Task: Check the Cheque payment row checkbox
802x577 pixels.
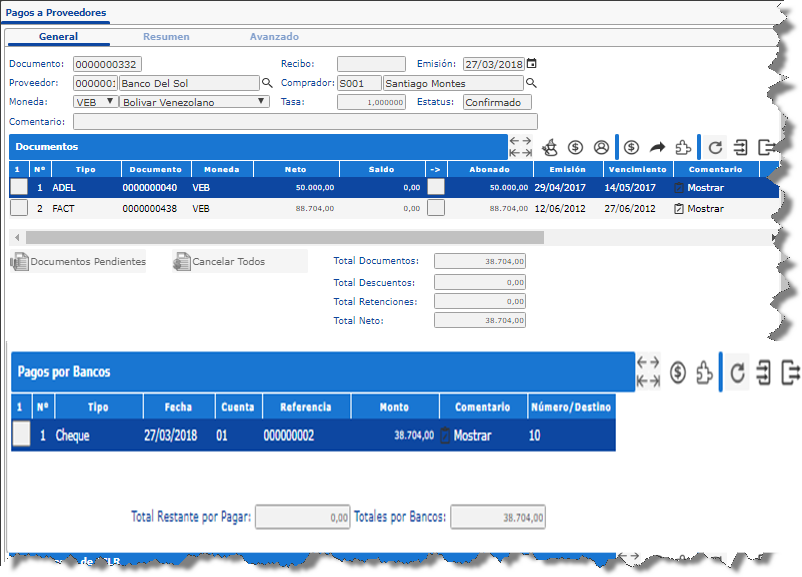Action: click(x=21, y=435)
